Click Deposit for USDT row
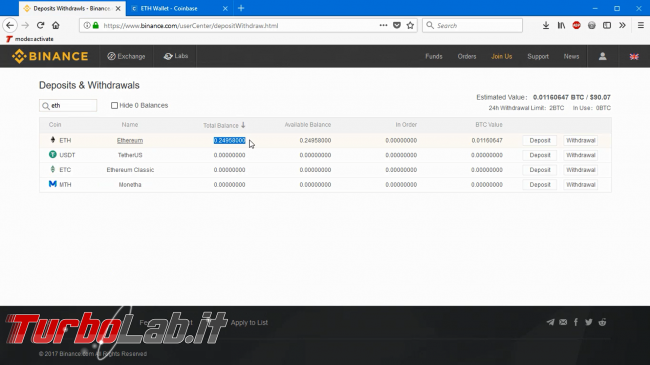The height and width of the screenshot is (365, 650). (x=540, y=155)
